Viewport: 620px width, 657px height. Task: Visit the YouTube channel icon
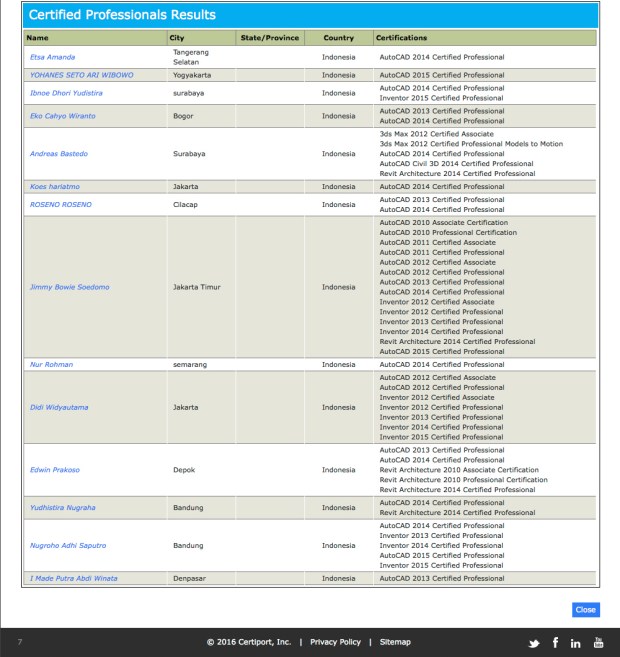pos(599,642)
